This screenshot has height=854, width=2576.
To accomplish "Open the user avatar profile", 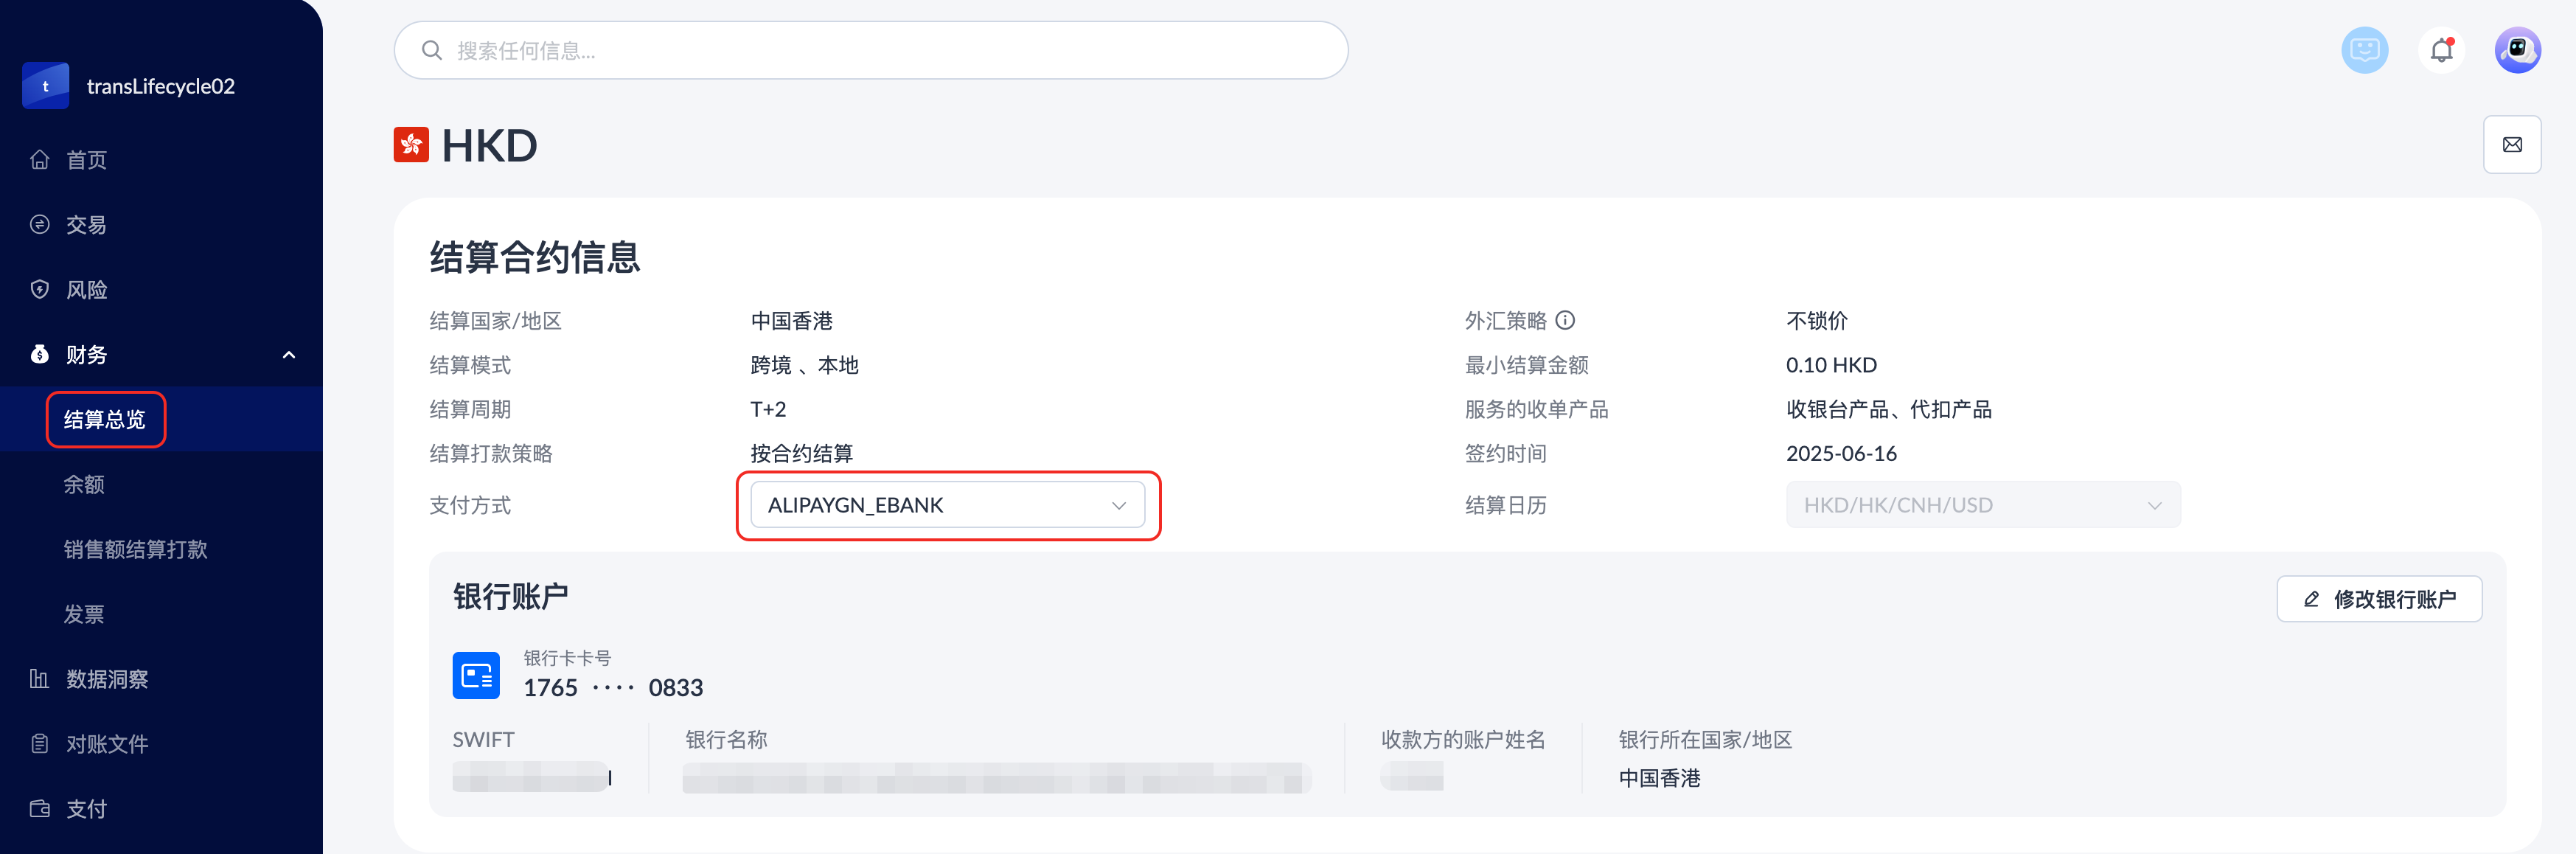I will [2517, 50].
